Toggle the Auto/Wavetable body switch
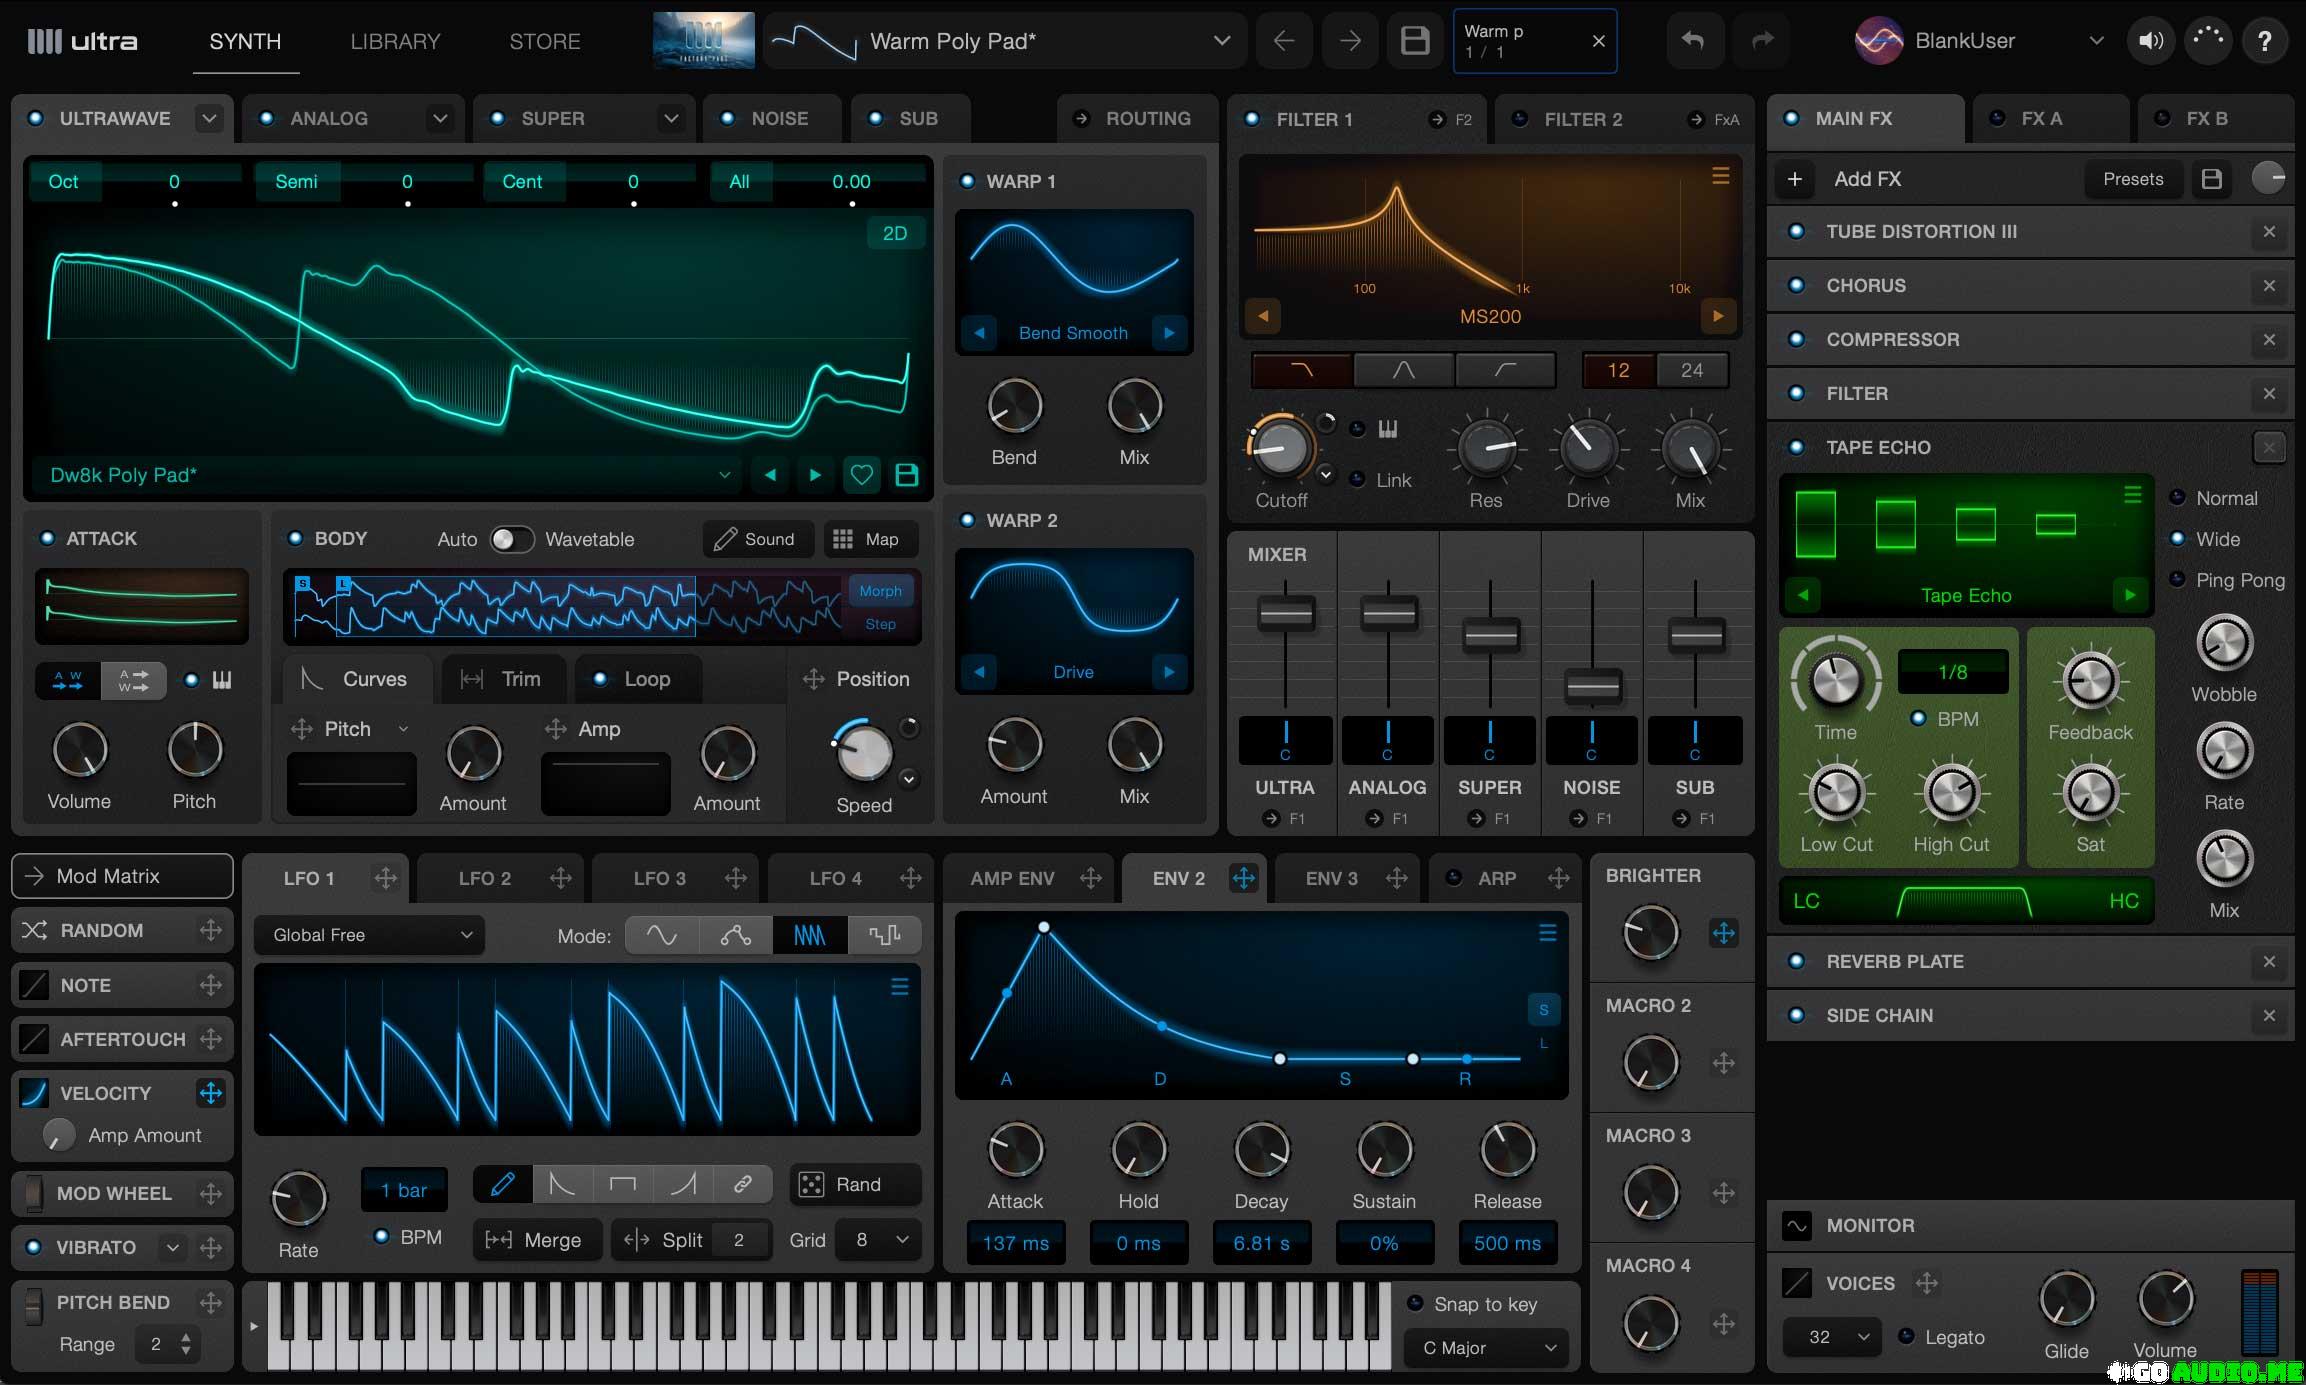 pos(511,539)
